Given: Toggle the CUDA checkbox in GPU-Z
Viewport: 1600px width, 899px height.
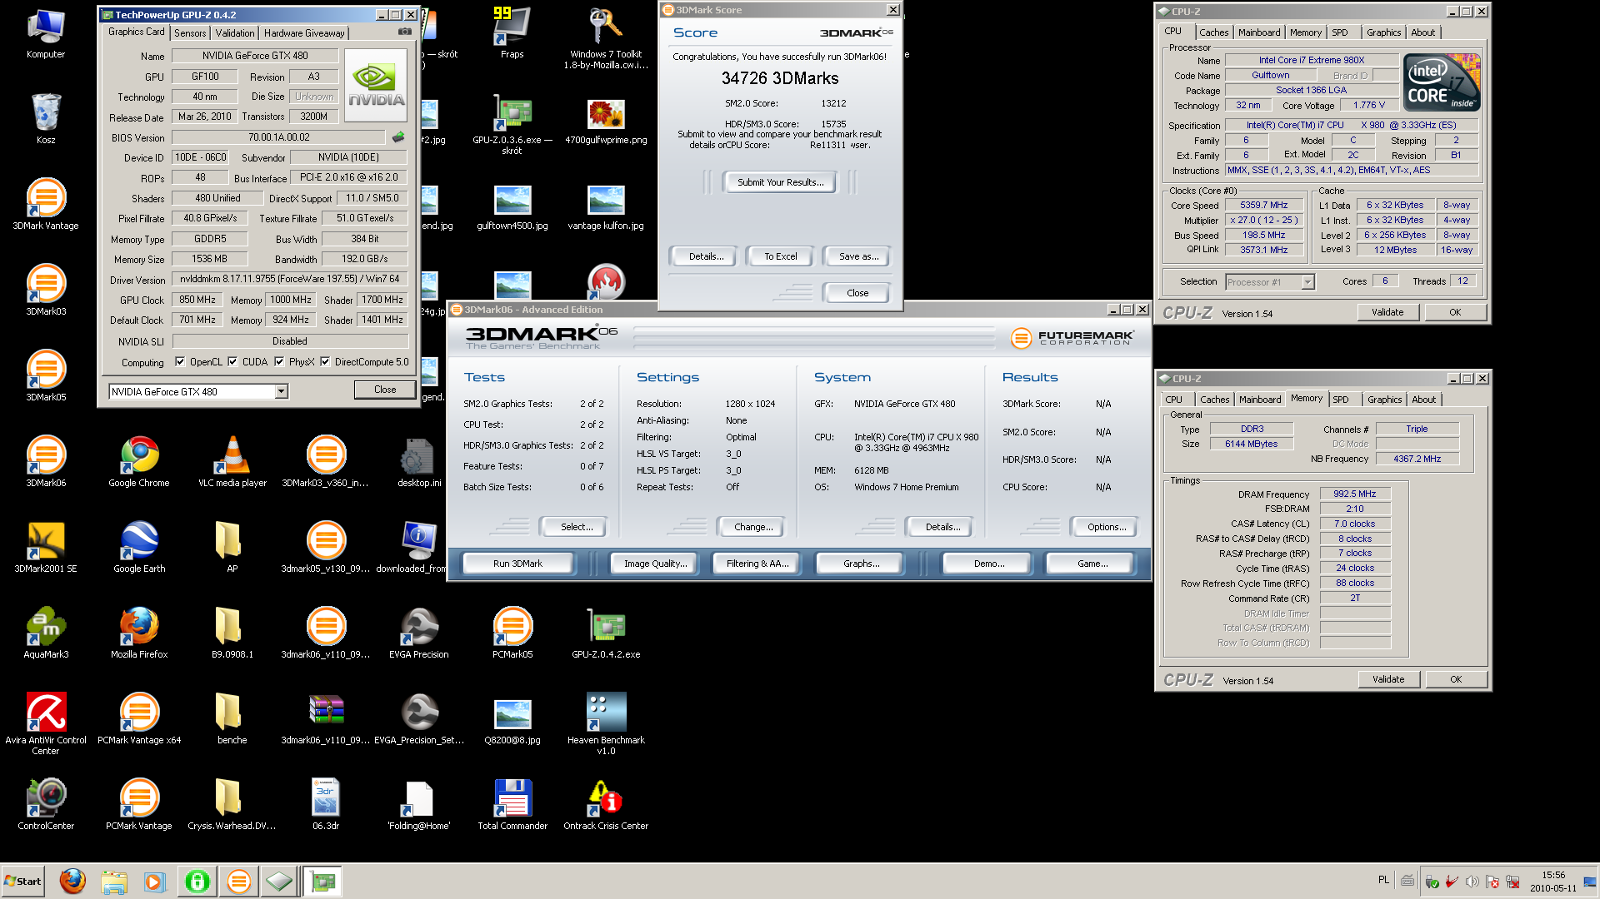Looking at the screenshot, I should [232, 362].
